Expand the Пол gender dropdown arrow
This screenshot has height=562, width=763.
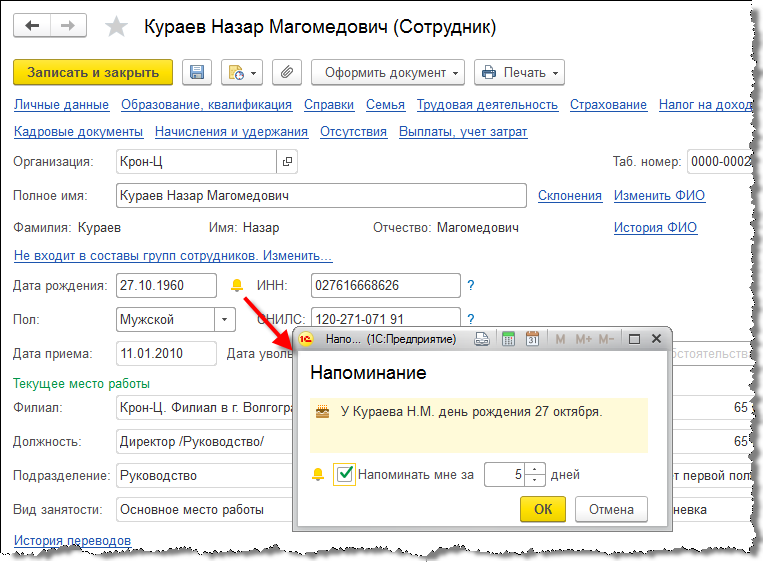224,320
